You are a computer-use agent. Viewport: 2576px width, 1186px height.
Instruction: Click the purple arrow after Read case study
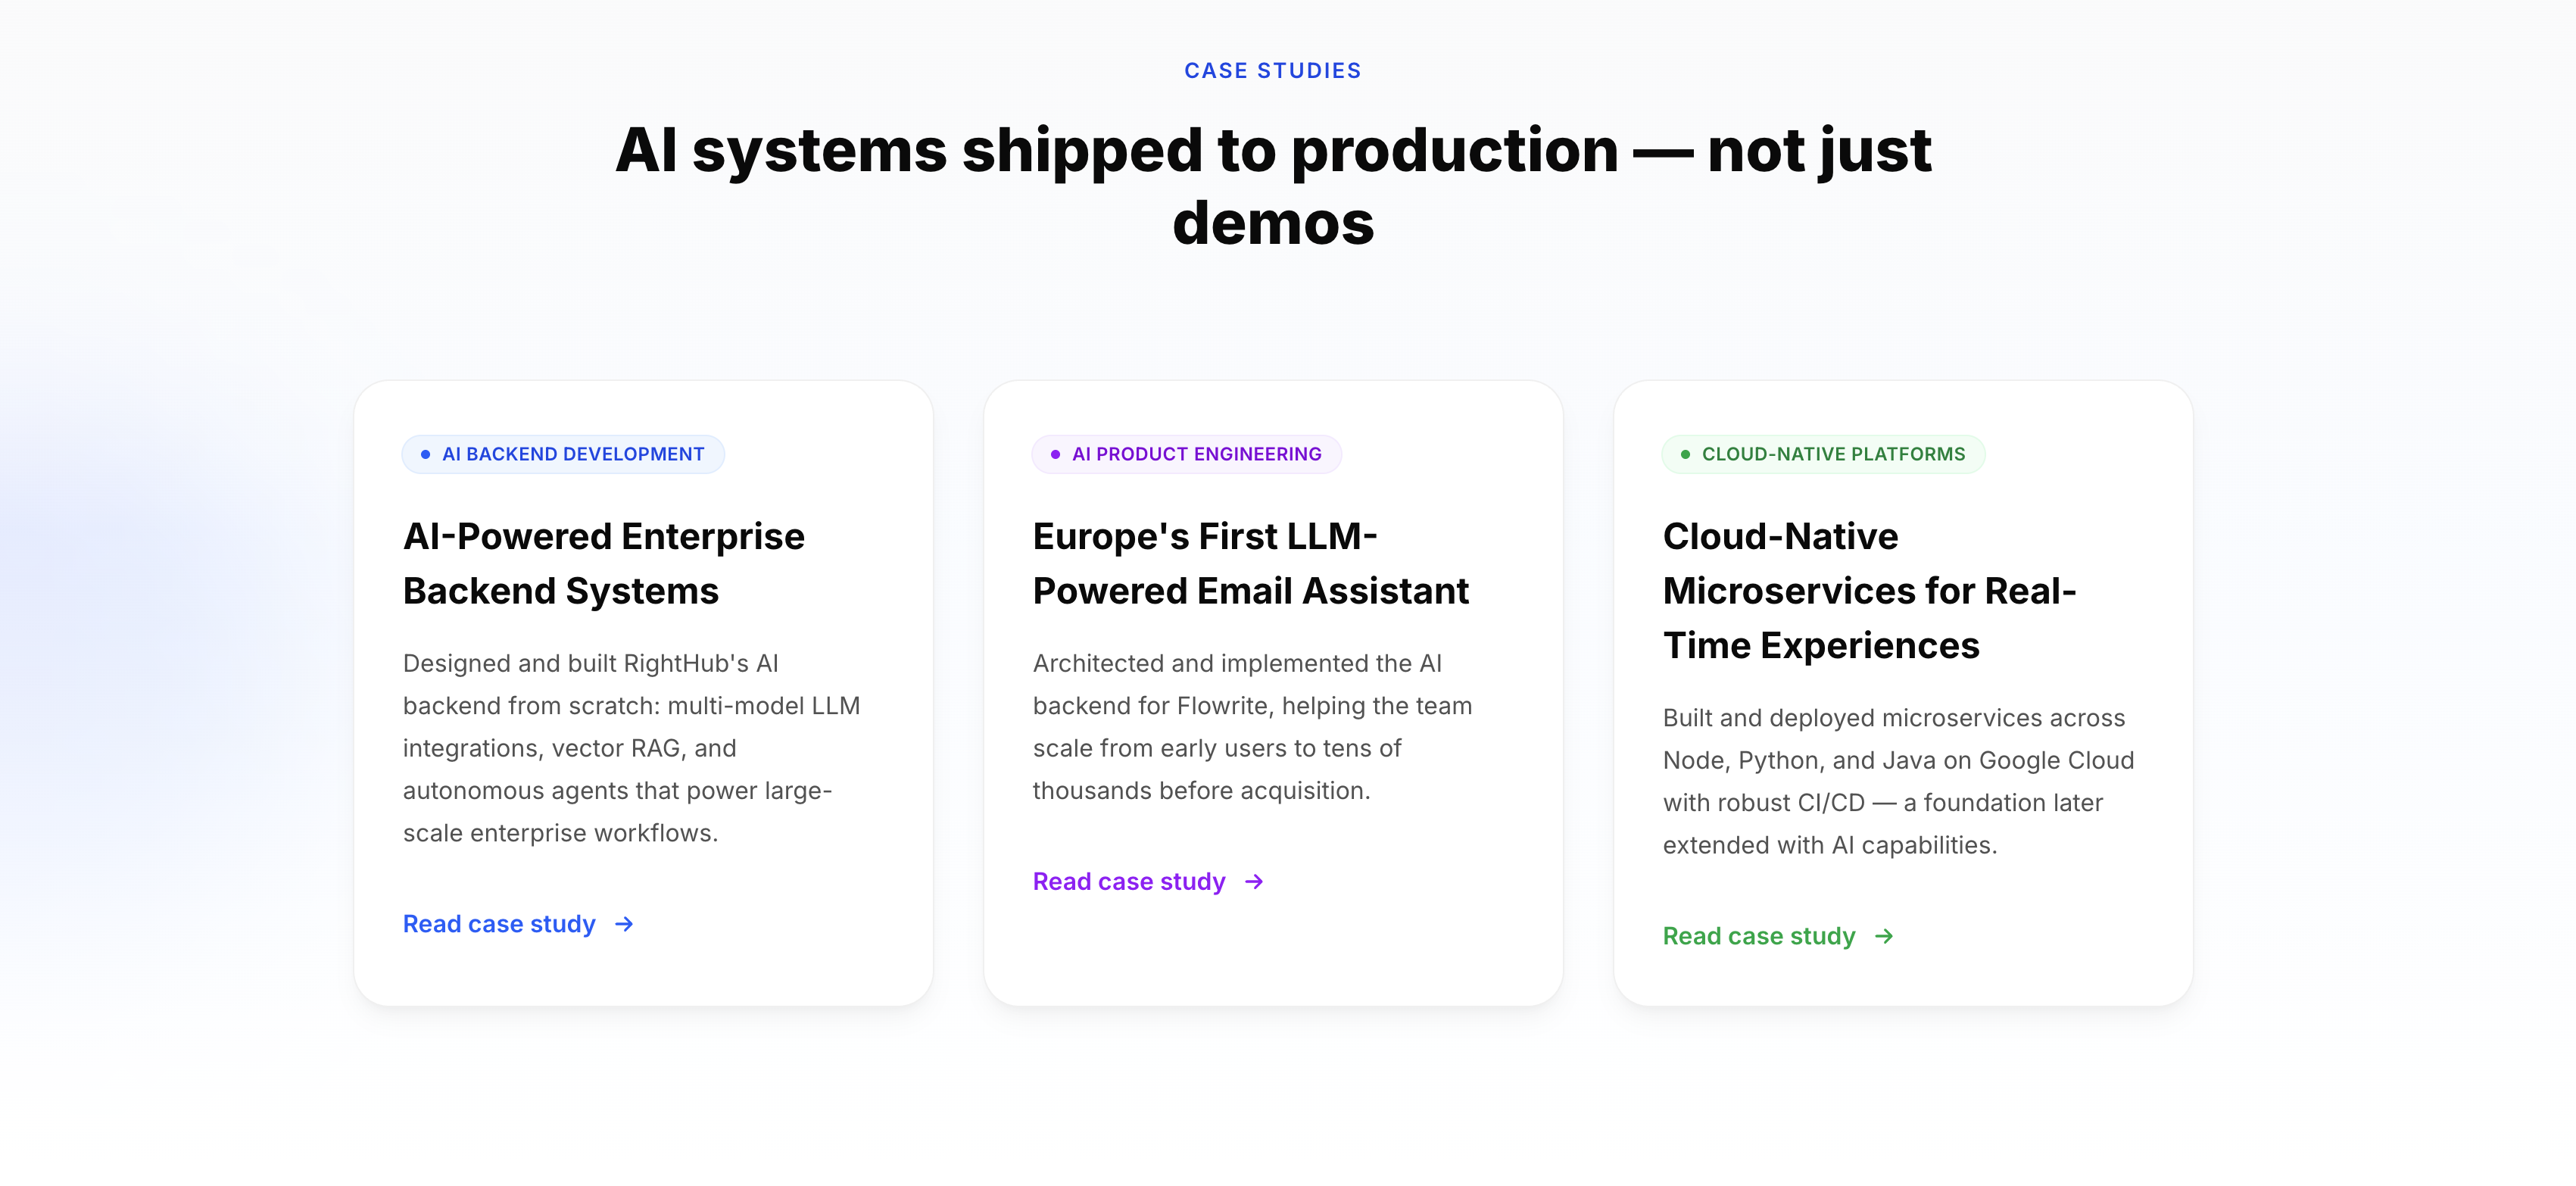[x=1254, y=881]
